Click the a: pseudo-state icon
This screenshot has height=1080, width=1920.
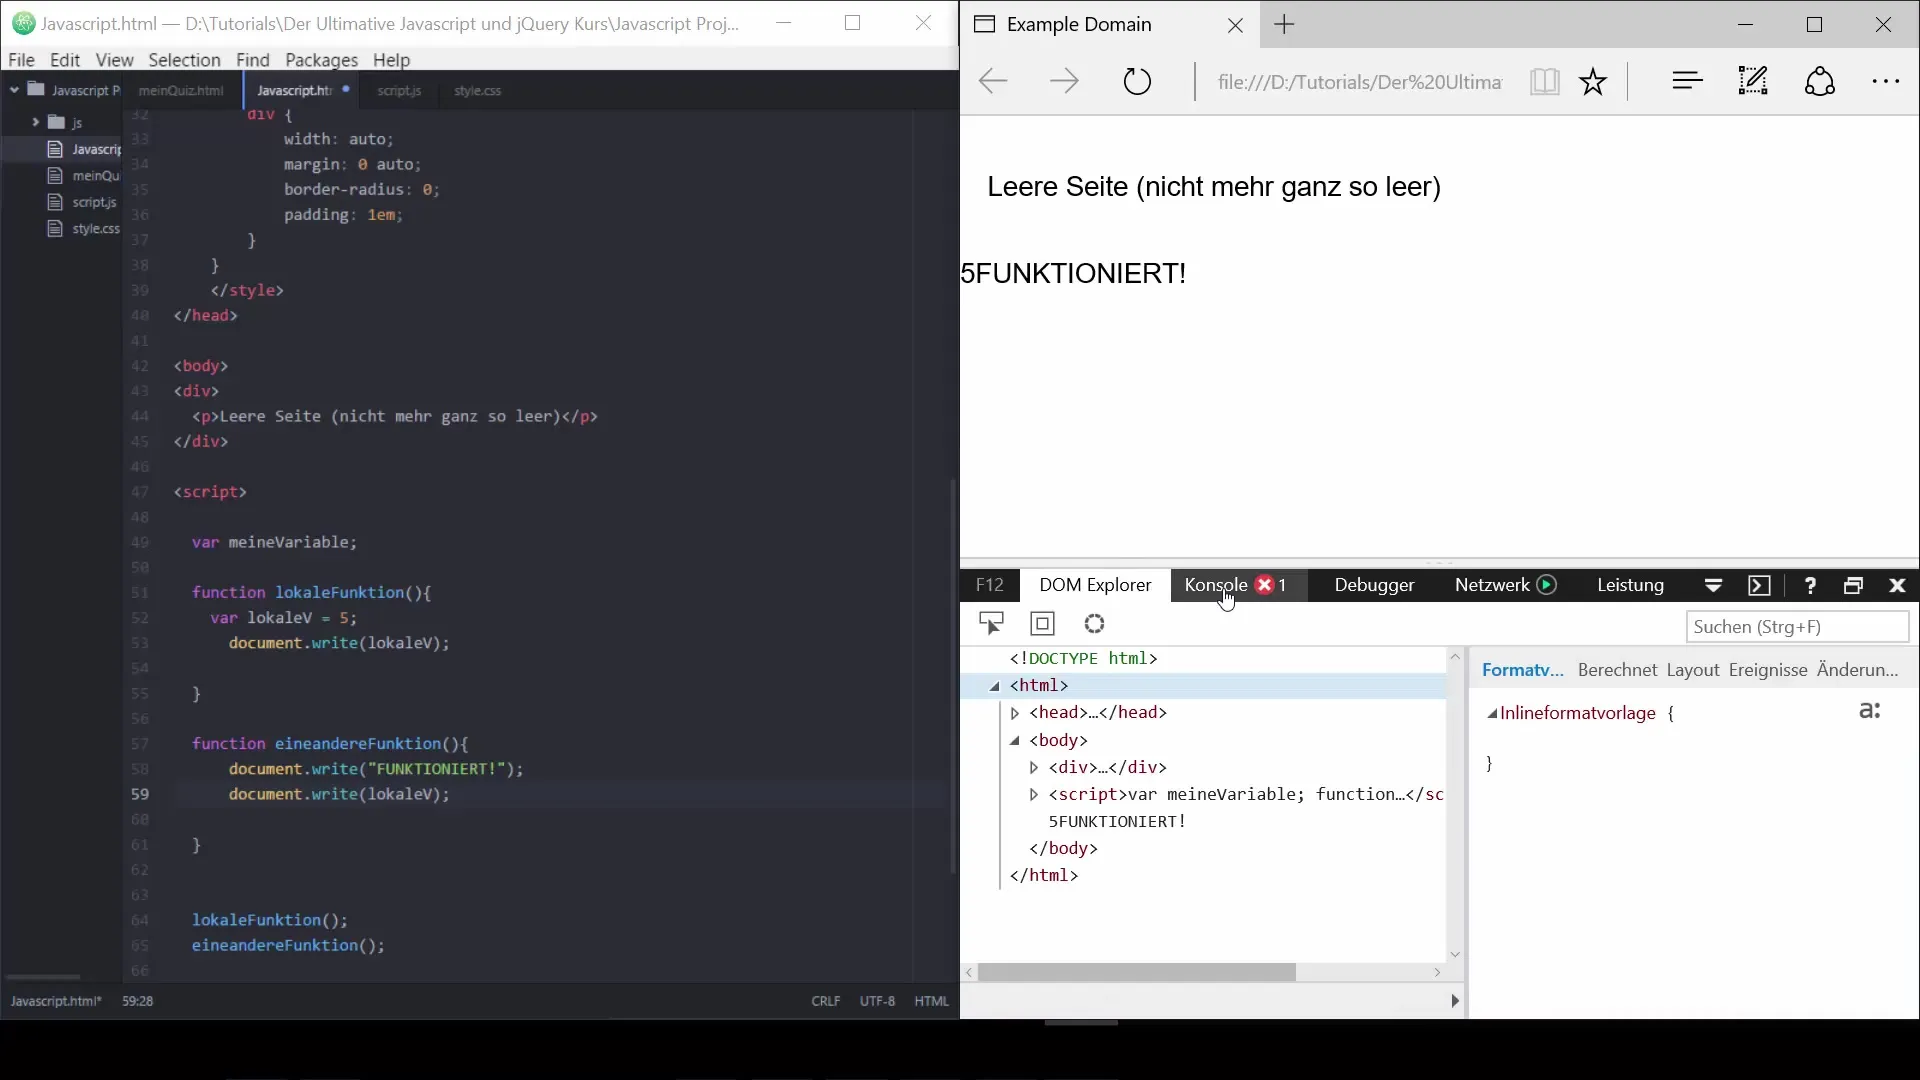tap(1869, 711)
